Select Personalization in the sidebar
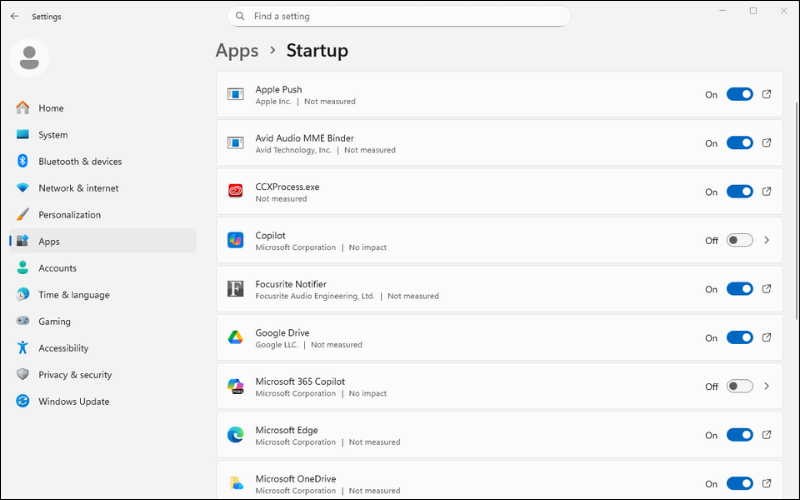 coord(69,215)
